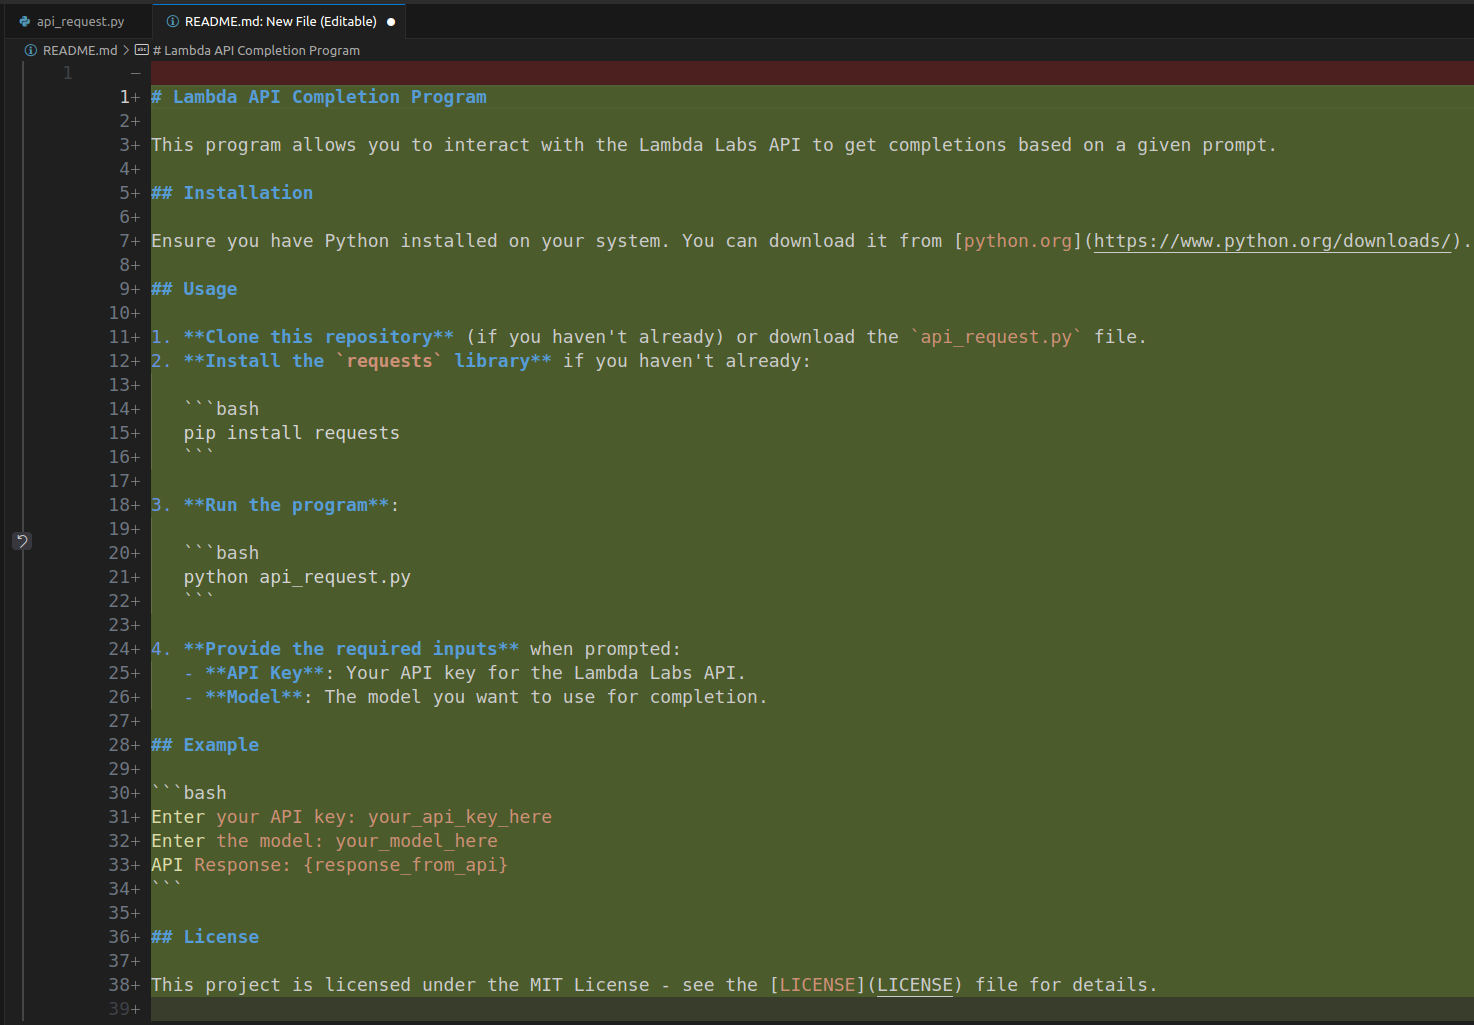Image resolution: width=1474 pixels, height=1025 pixels.
Task: Click the info icon in README.md breadcrumb
Action: [31, 50]
